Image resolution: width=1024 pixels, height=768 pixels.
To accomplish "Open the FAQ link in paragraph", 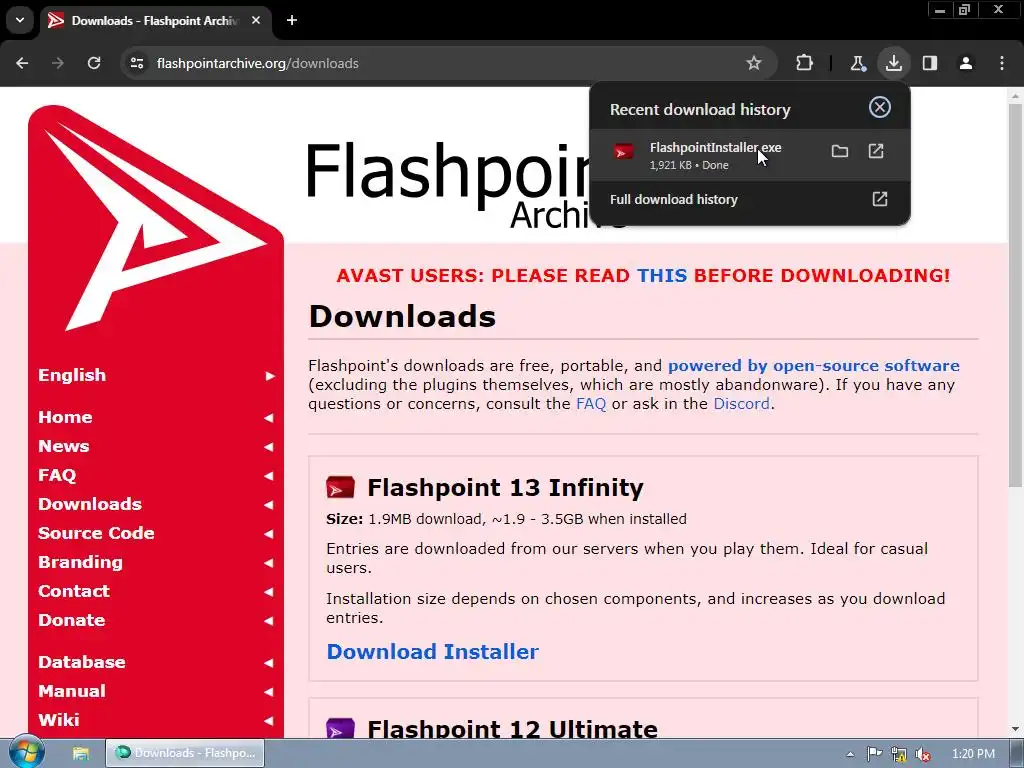I will click(591, 404).
